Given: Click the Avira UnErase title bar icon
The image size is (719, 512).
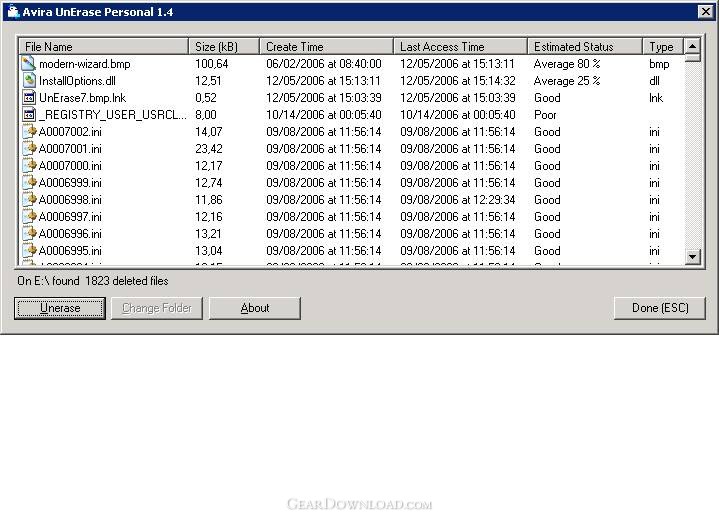Looking at the screenshot, I should [x=13, y=11].
